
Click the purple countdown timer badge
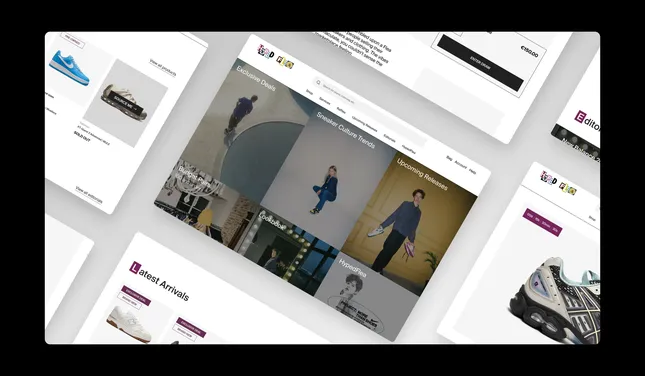[x=543, y=222]
